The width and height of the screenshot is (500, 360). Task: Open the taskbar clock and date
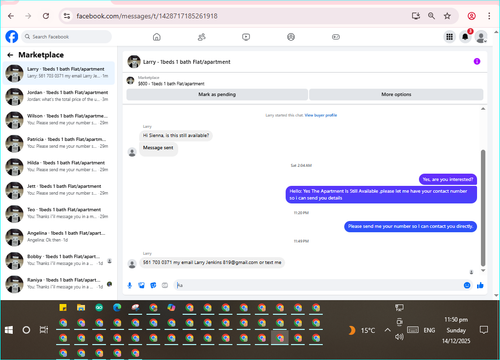coord(456,330)
